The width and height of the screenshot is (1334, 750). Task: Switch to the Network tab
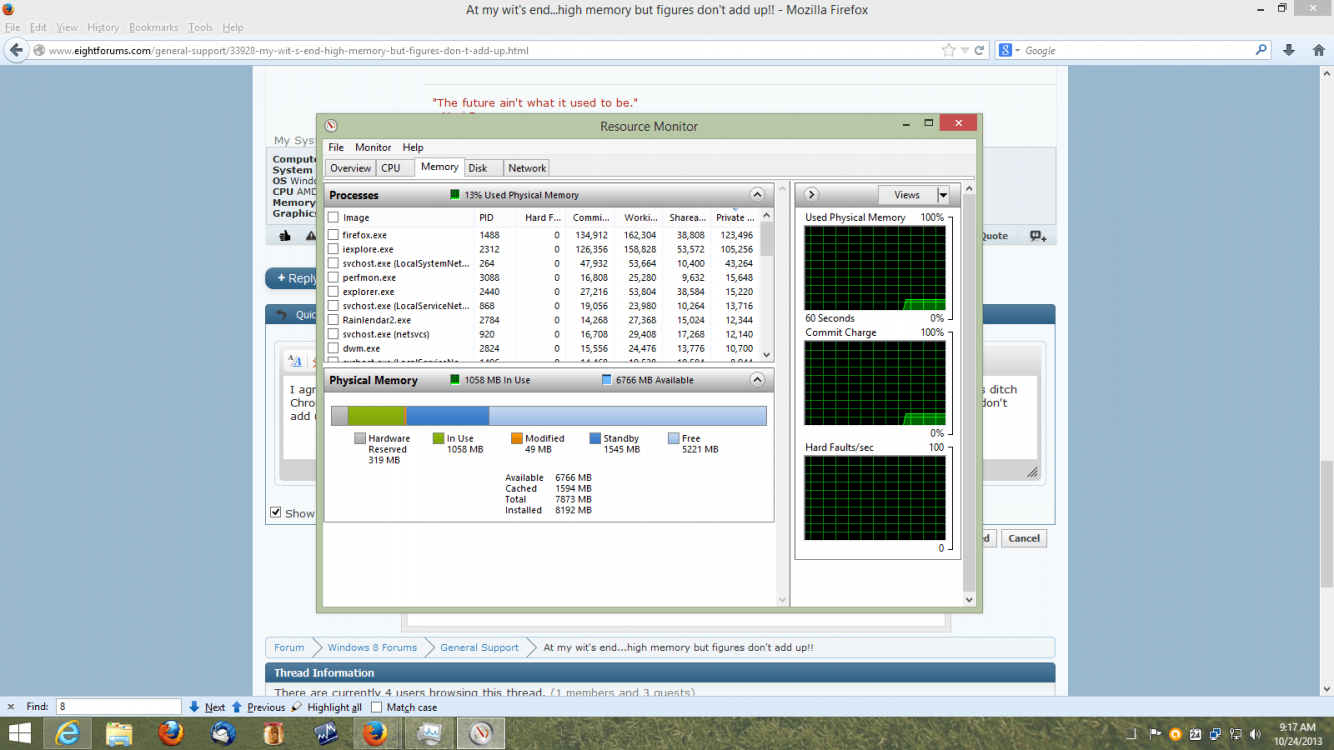(527, 168)
